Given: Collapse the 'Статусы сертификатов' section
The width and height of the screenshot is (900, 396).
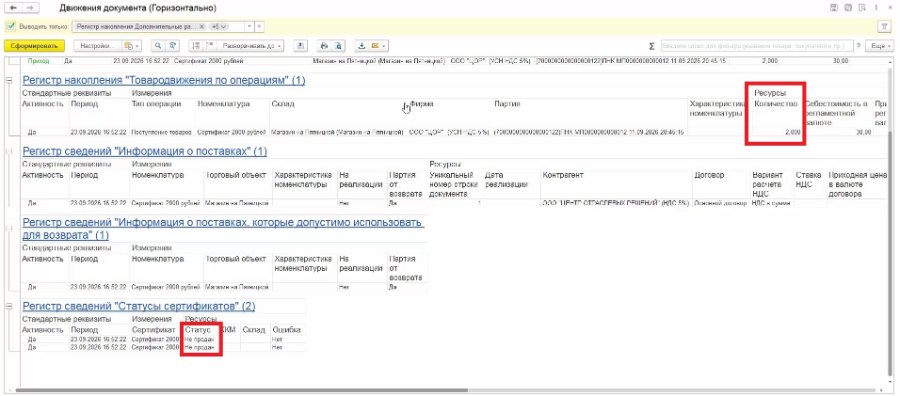Looking at the screenshot, I should 9,307.
